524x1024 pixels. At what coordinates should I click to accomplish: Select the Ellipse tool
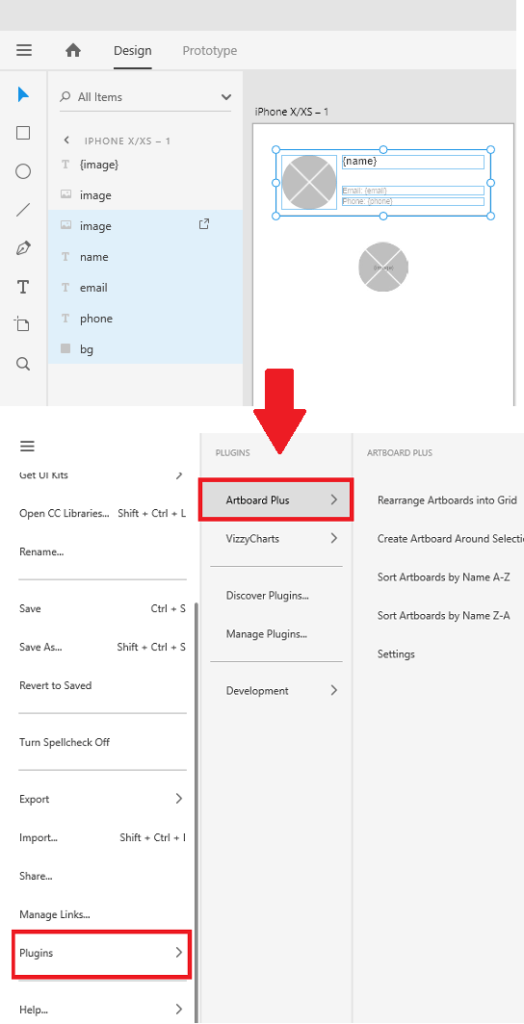point(24,172)
